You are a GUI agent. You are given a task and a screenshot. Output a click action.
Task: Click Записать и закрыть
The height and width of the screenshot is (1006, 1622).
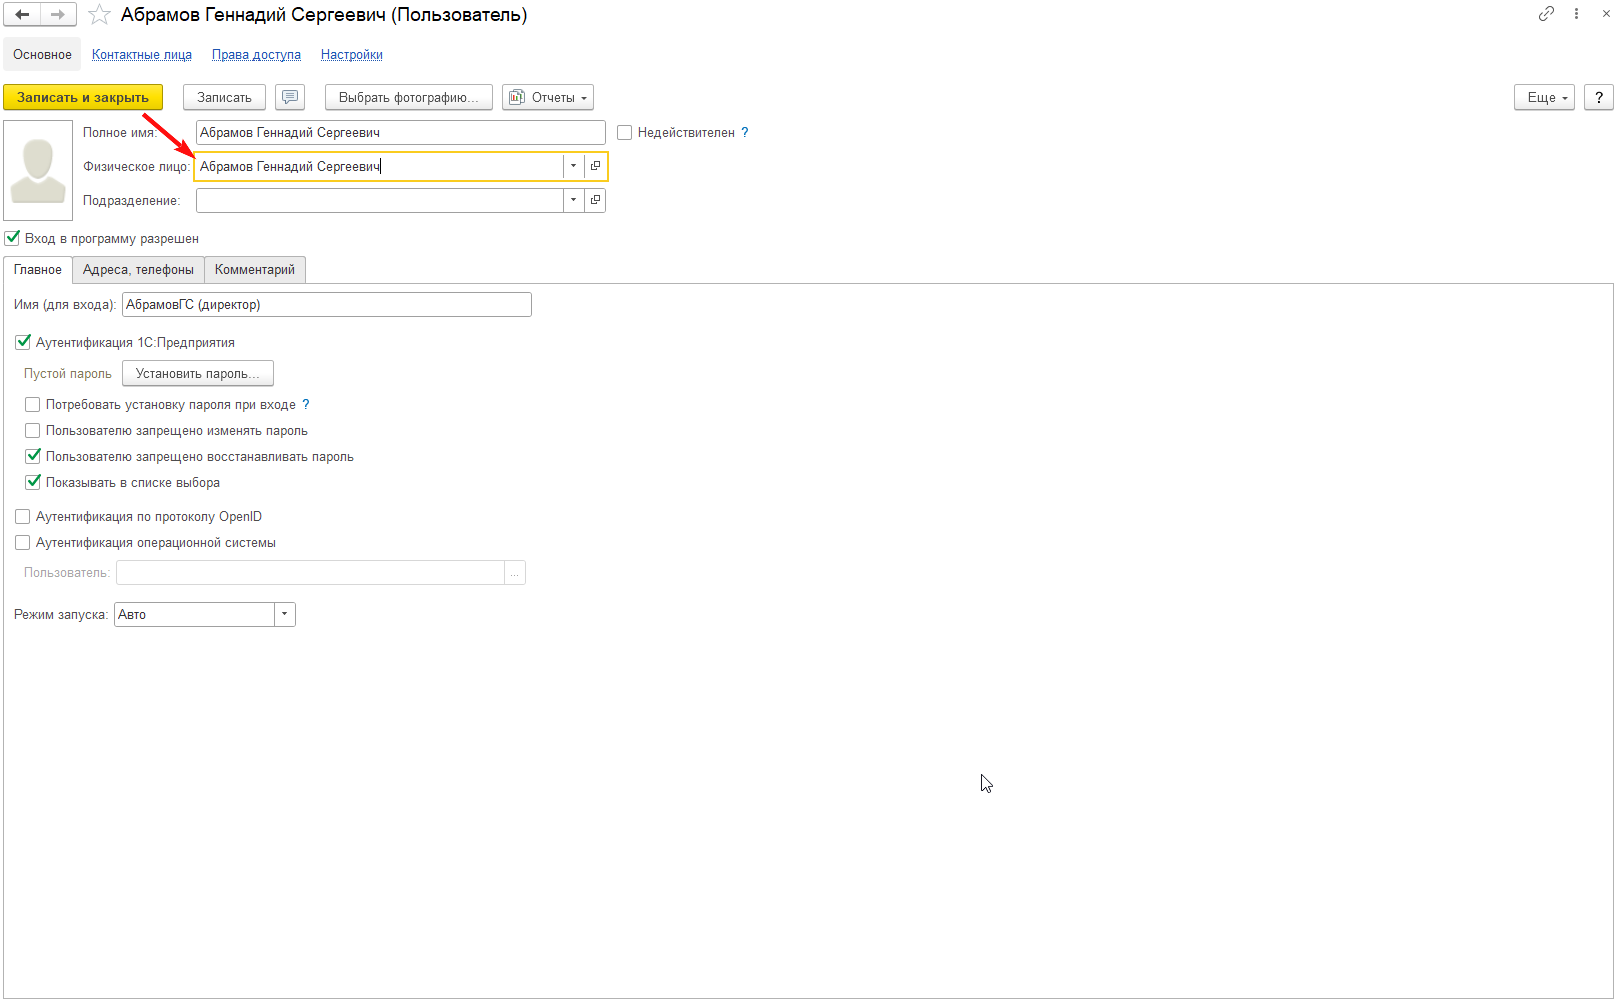(x=83, y=97)
